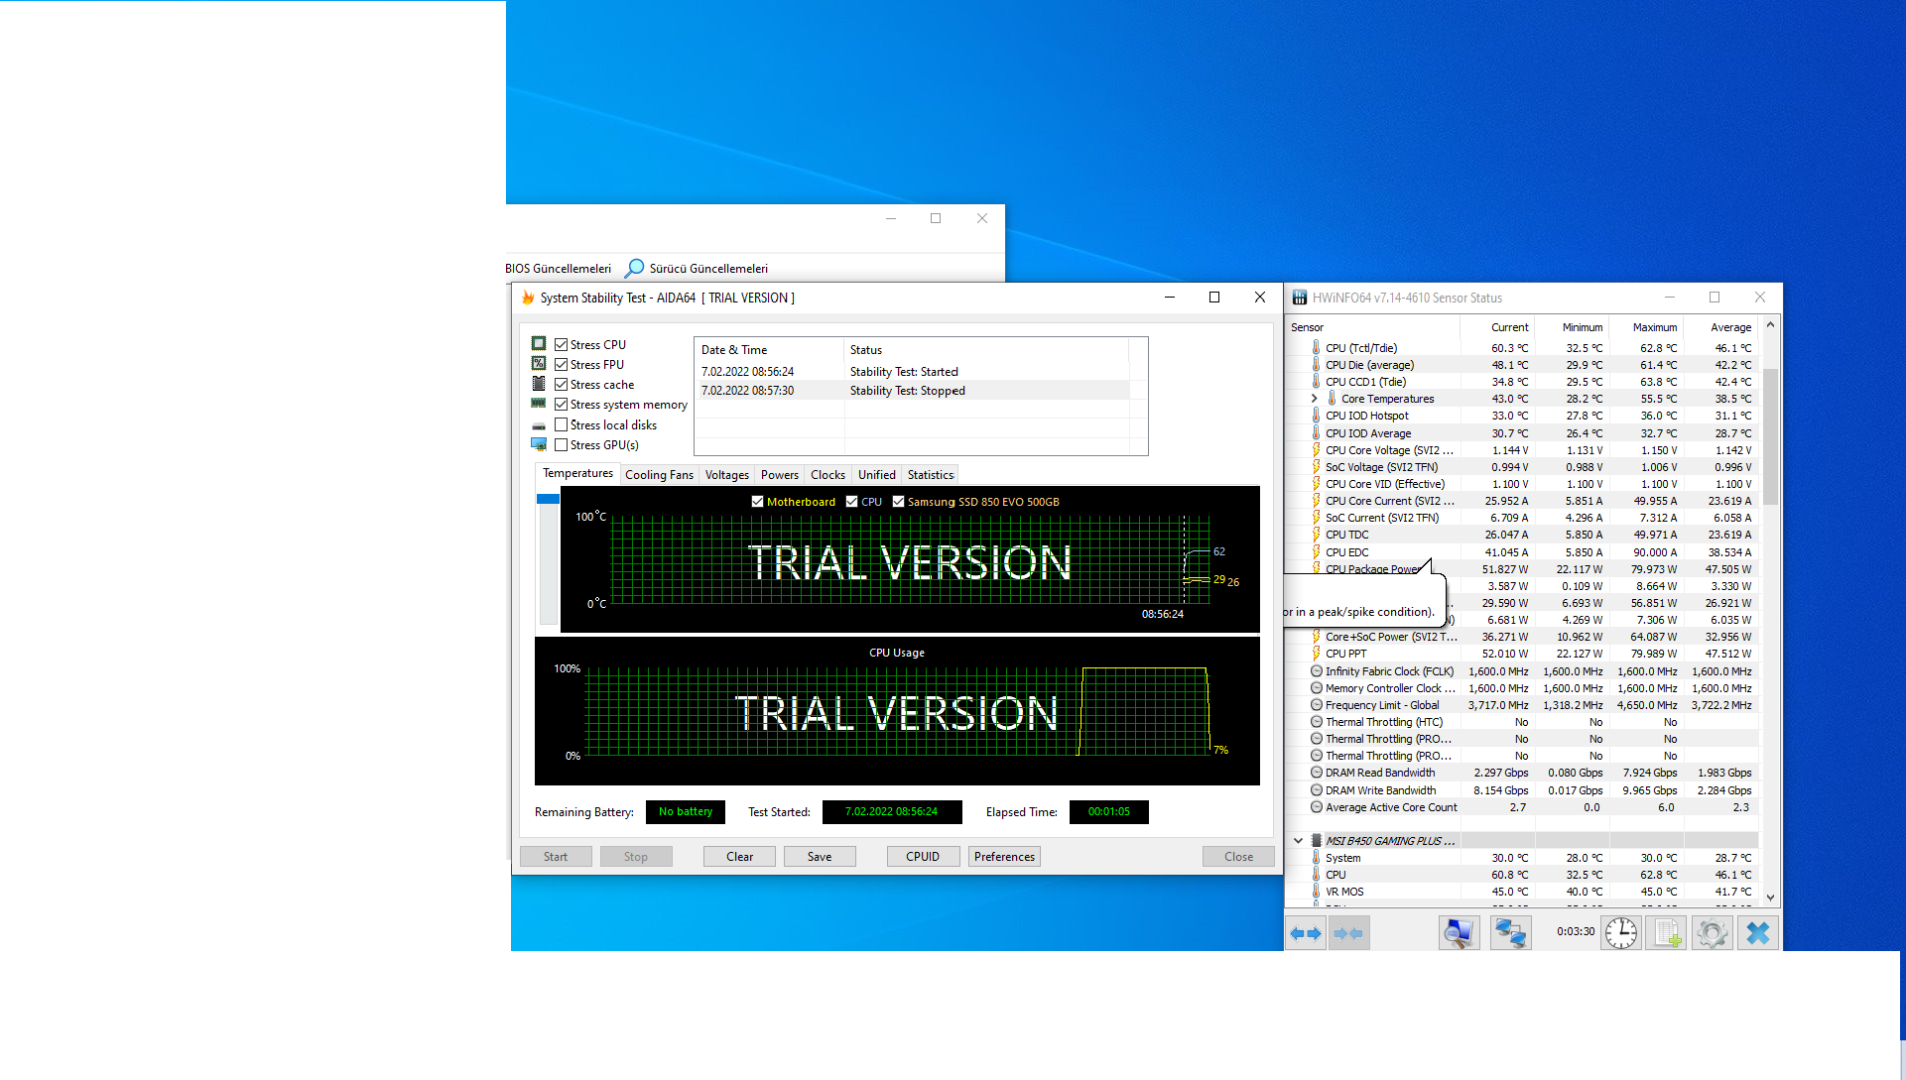This screenshot has width=1906, height=1080.
Task: Click the motherboard icon beside MSI B450 GAMING PLUS
Action: tap(1316, 841)
